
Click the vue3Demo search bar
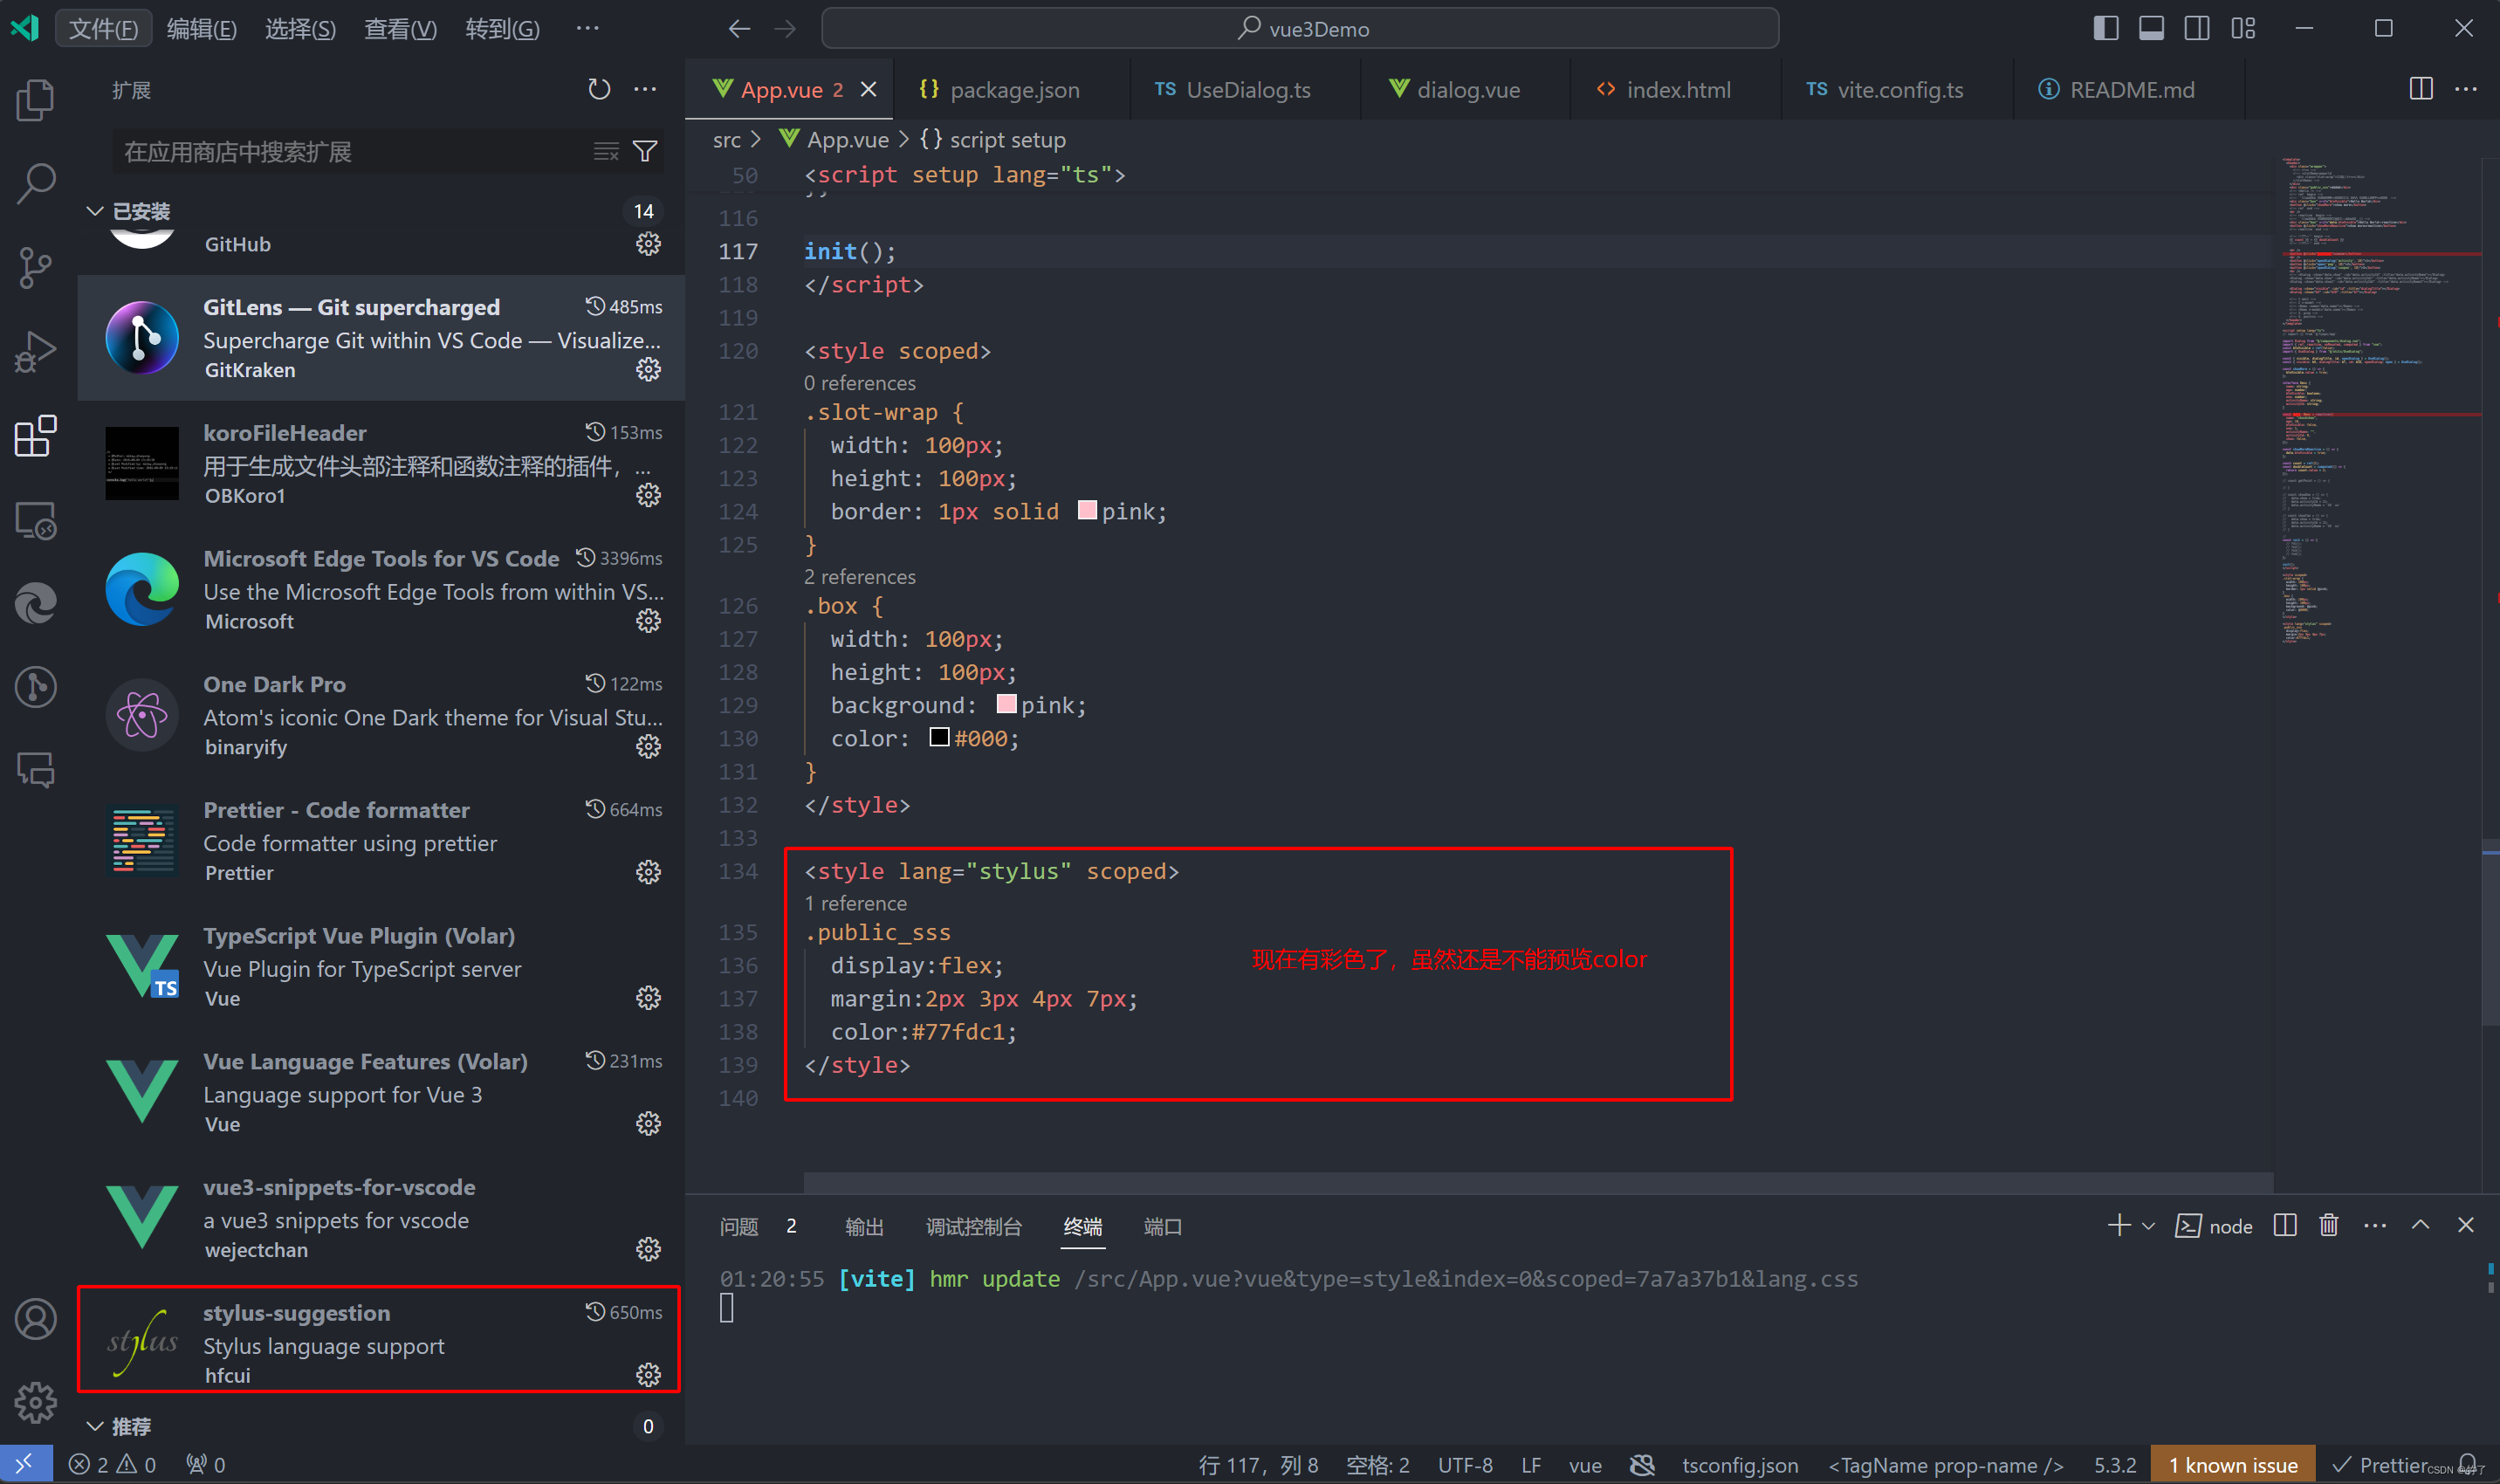pyautogui.click(x=1300, y=28)
